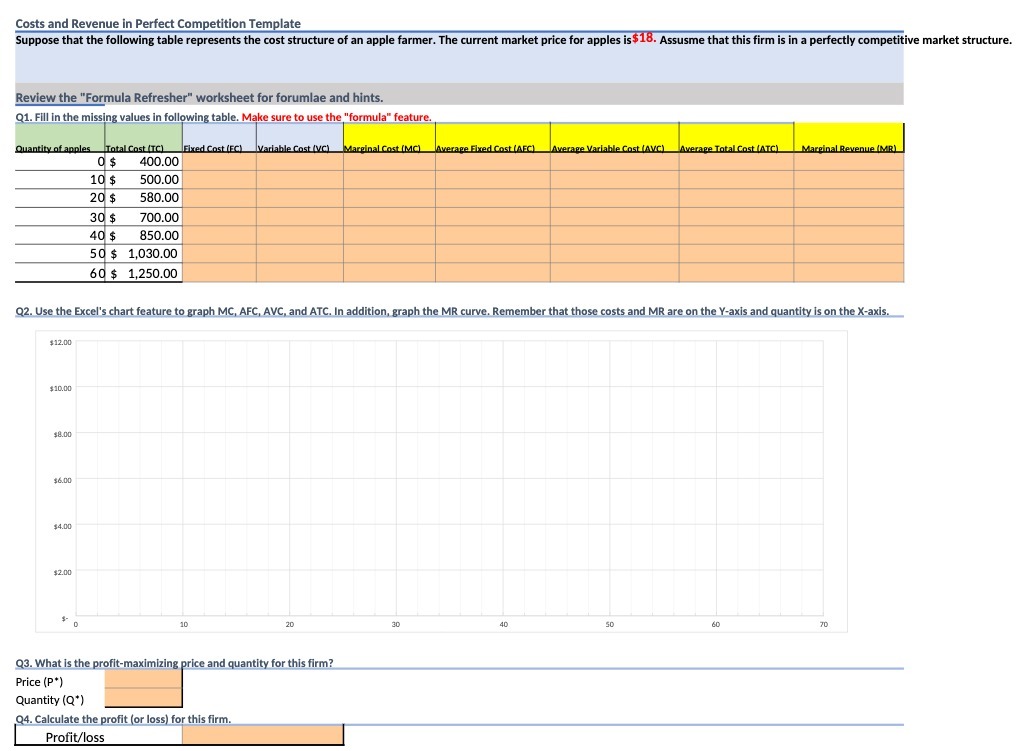
Task: Select the total cost cell showing 580.00
Action: [x=143, y=198]
